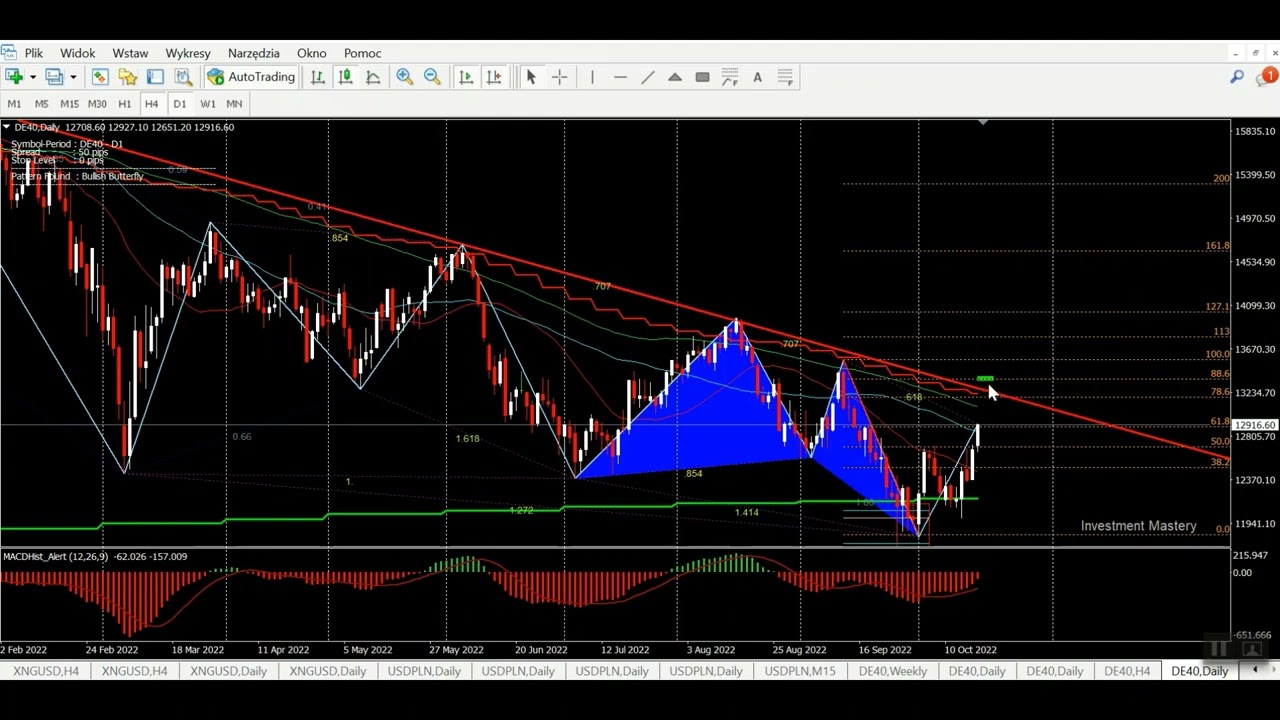Expand the new chart dropdown arrow
The width and height of the screenshot is (1280, 720).
pyautogui.click(x=32, y=77)
